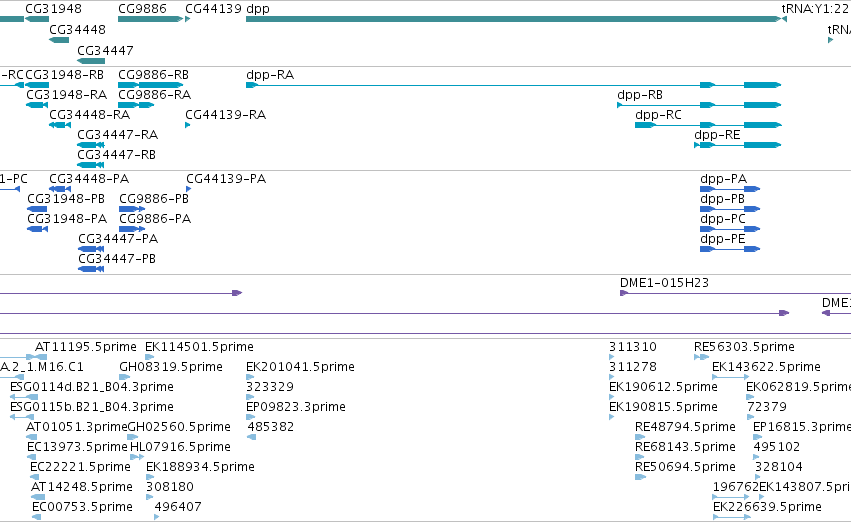Select EST AT14248.5prime

[x=38, y=498]
